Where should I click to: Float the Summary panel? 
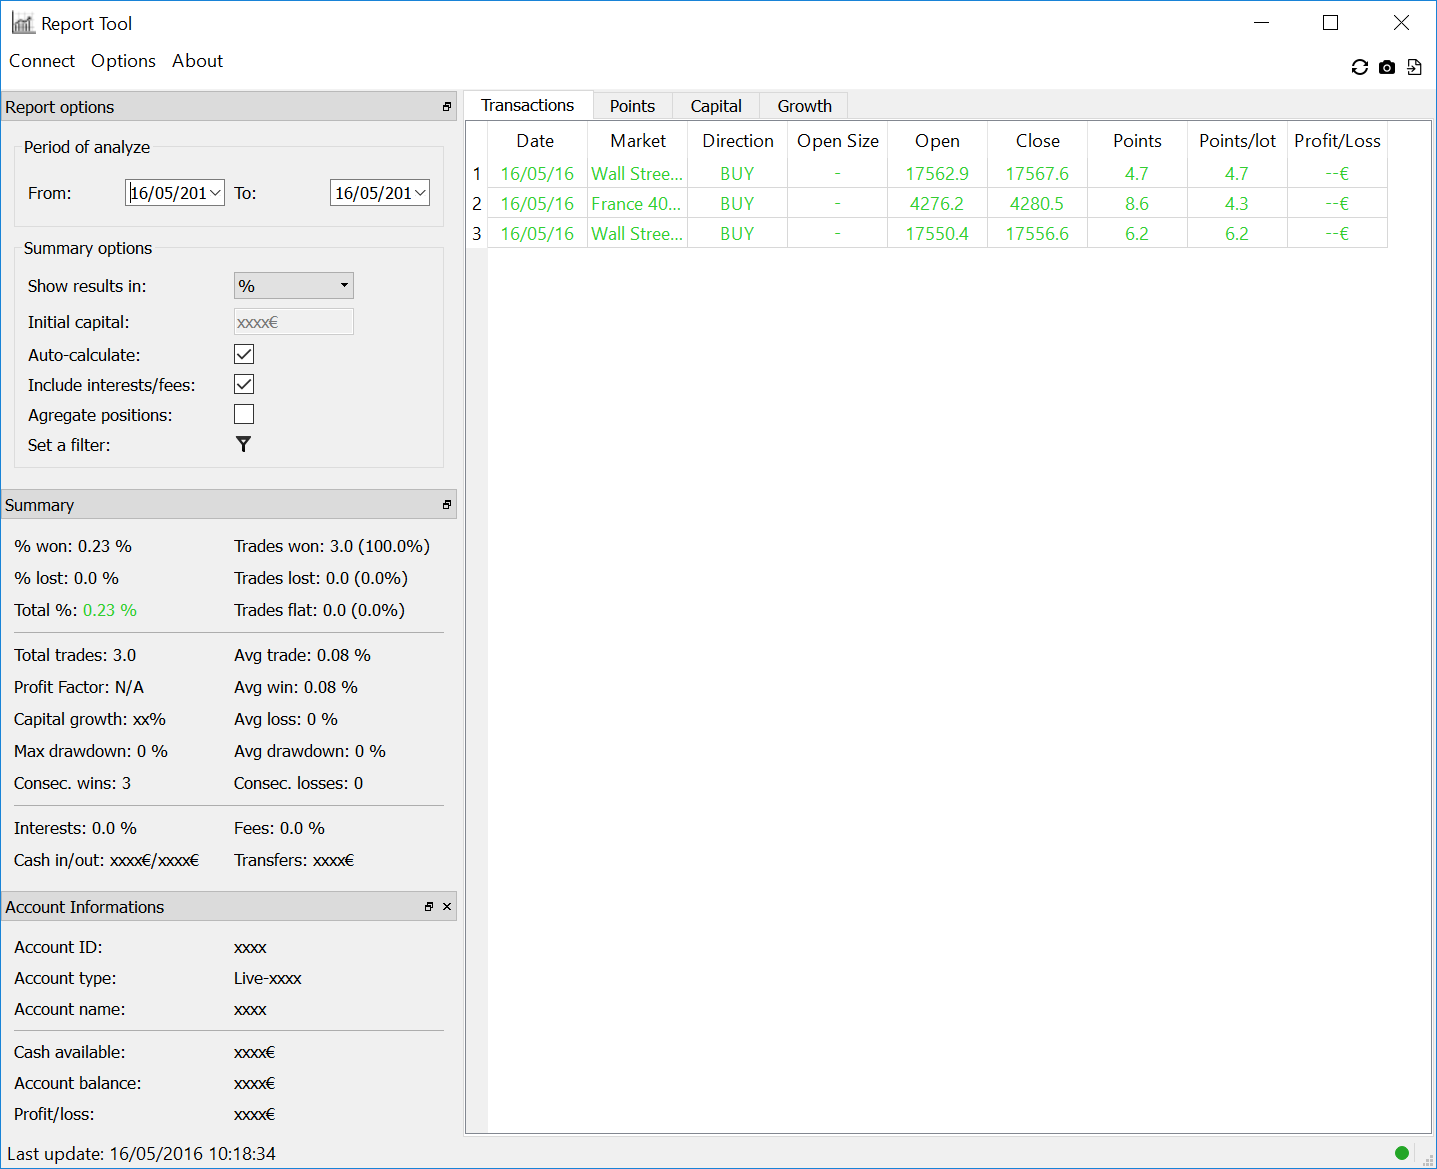pos(447,504)
